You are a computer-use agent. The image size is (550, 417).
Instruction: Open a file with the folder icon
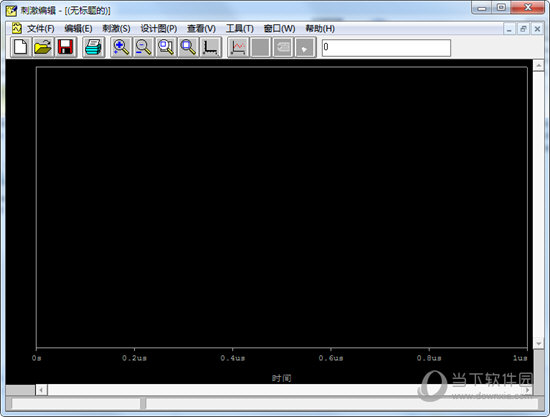pos(43,47)
